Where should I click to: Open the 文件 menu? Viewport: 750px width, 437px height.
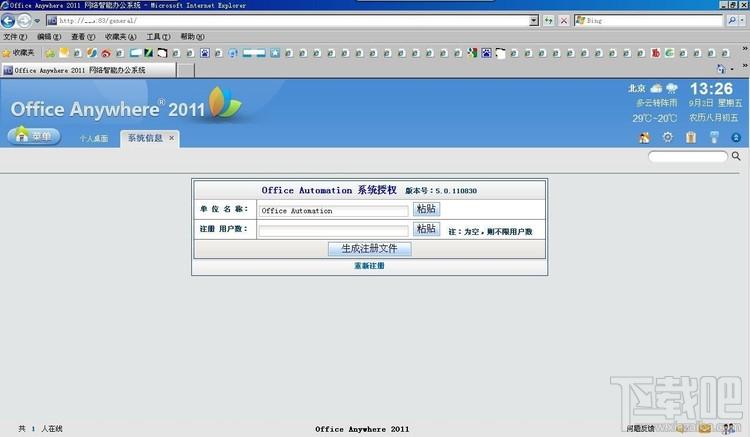tap(15, 37)
